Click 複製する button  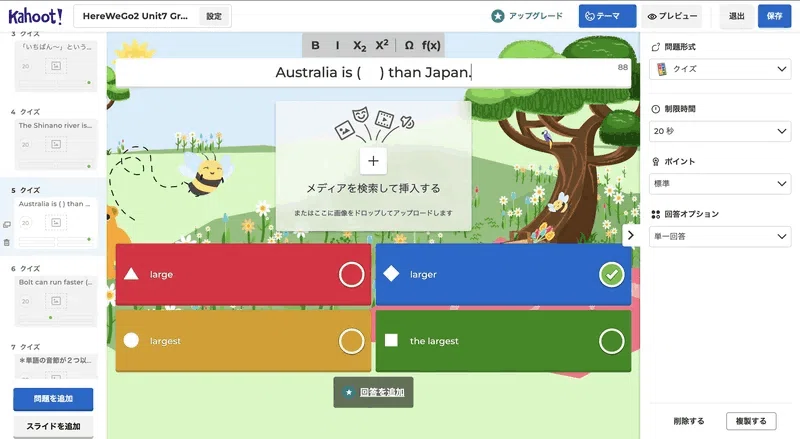(x=751, y=421)
